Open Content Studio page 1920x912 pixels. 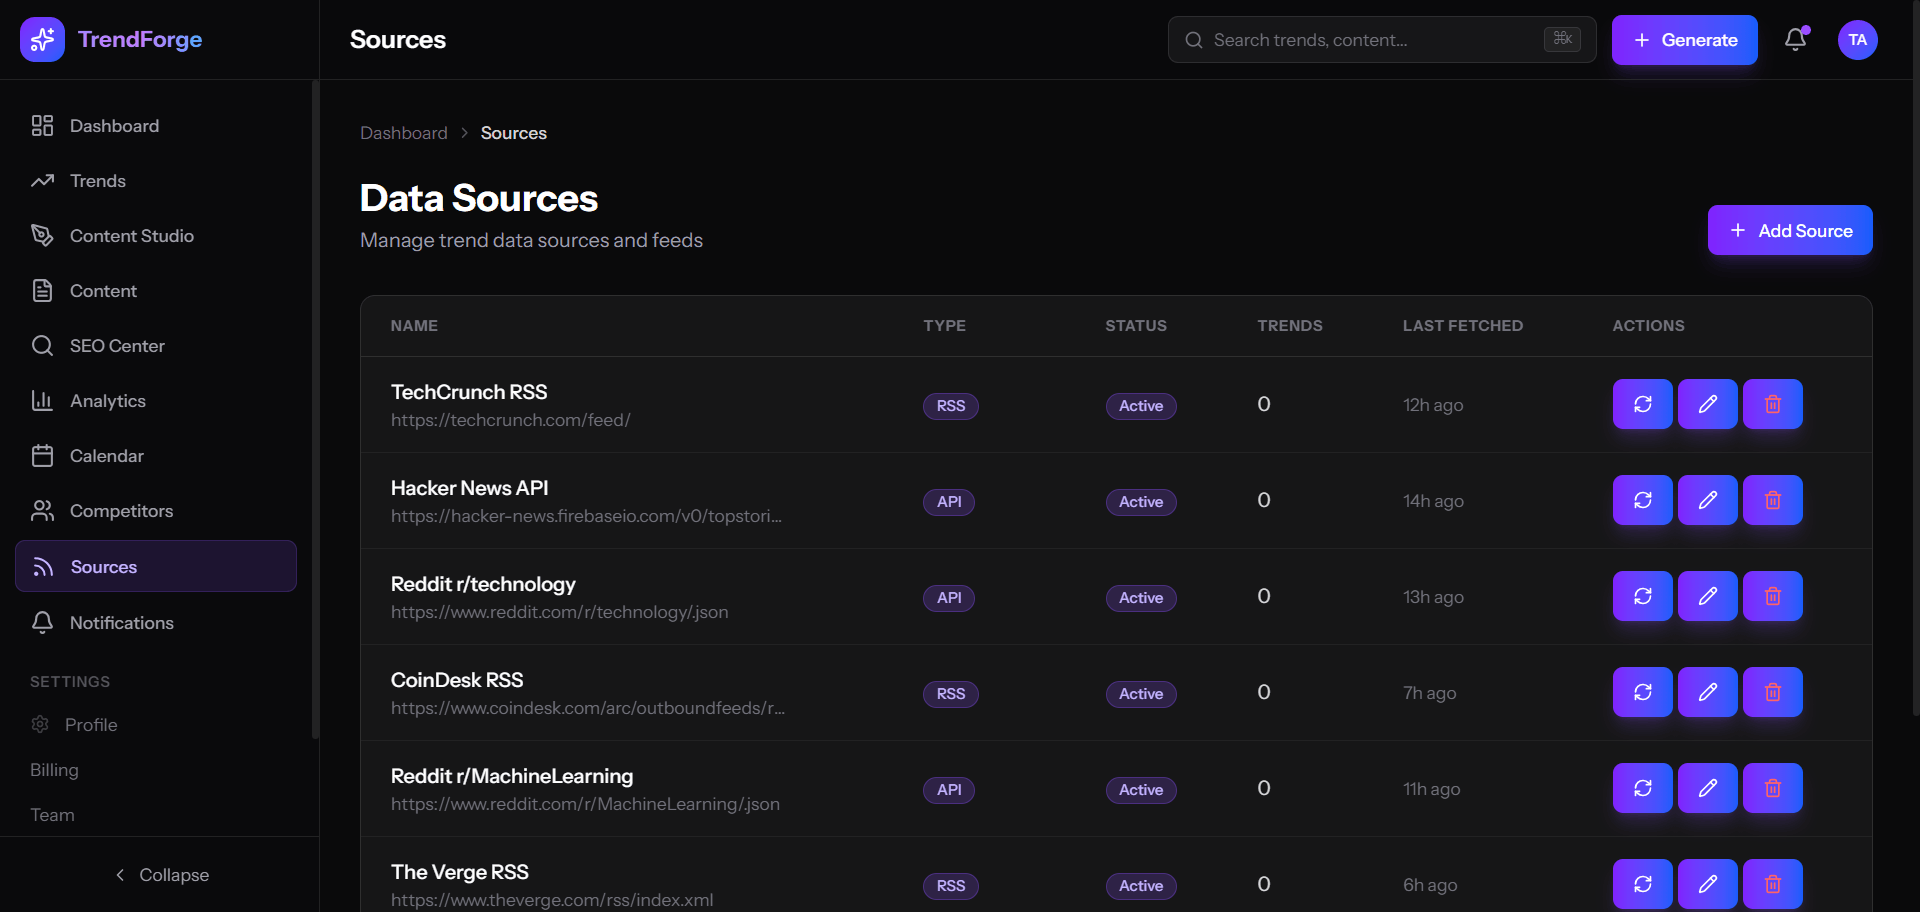tap(156, 236)
